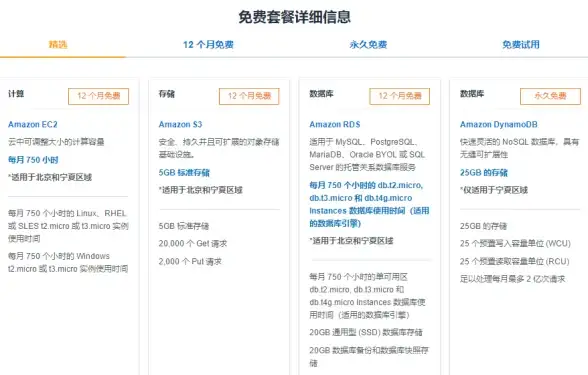Click 25GB 的存储 blue heading
Screen dimensions: 588x375
pos(484,172)
